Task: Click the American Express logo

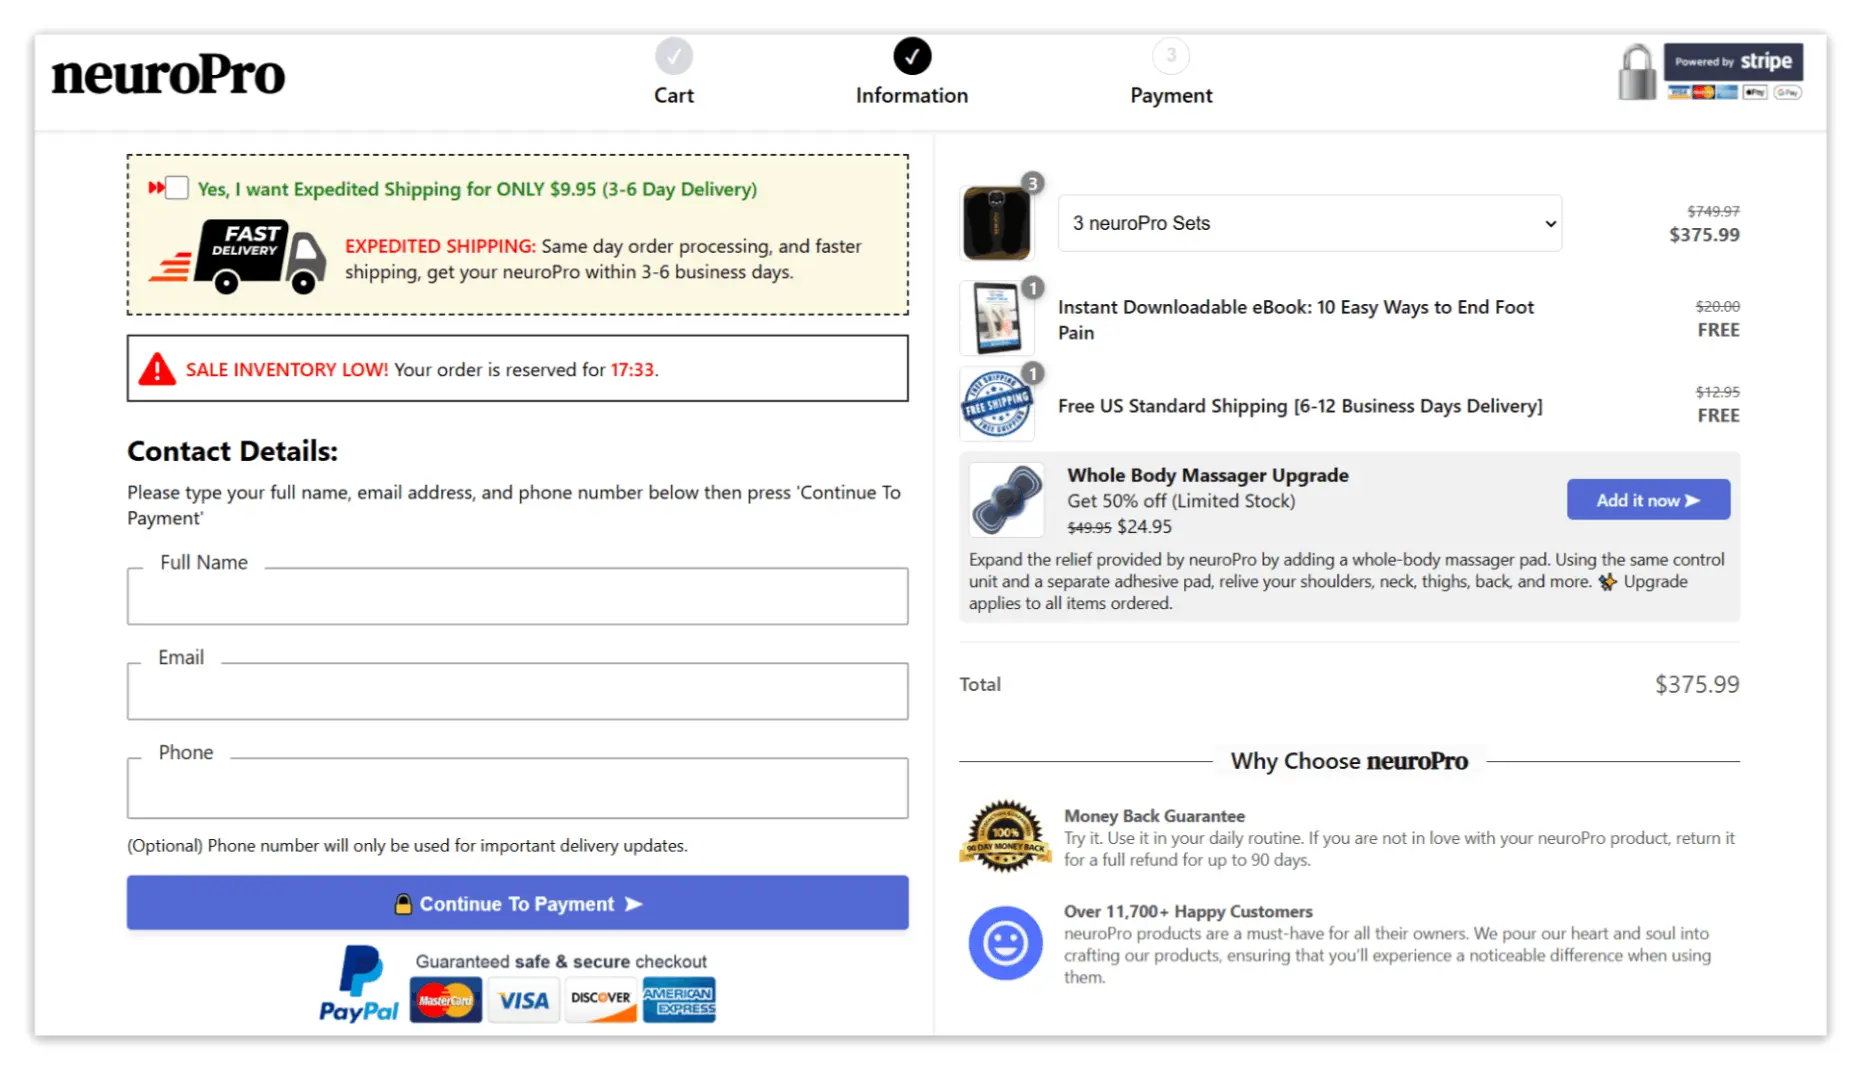Action: click(679, 1000)
